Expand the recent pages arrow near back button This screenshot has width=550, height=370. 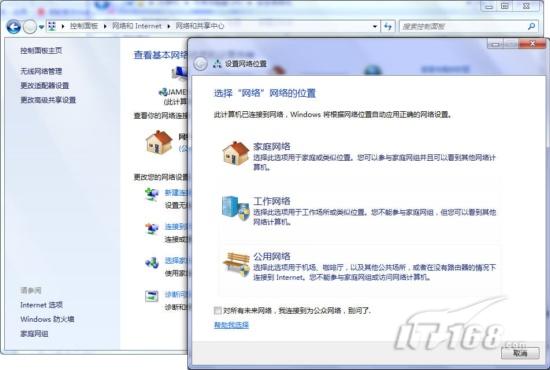click(x=41, y=27)
